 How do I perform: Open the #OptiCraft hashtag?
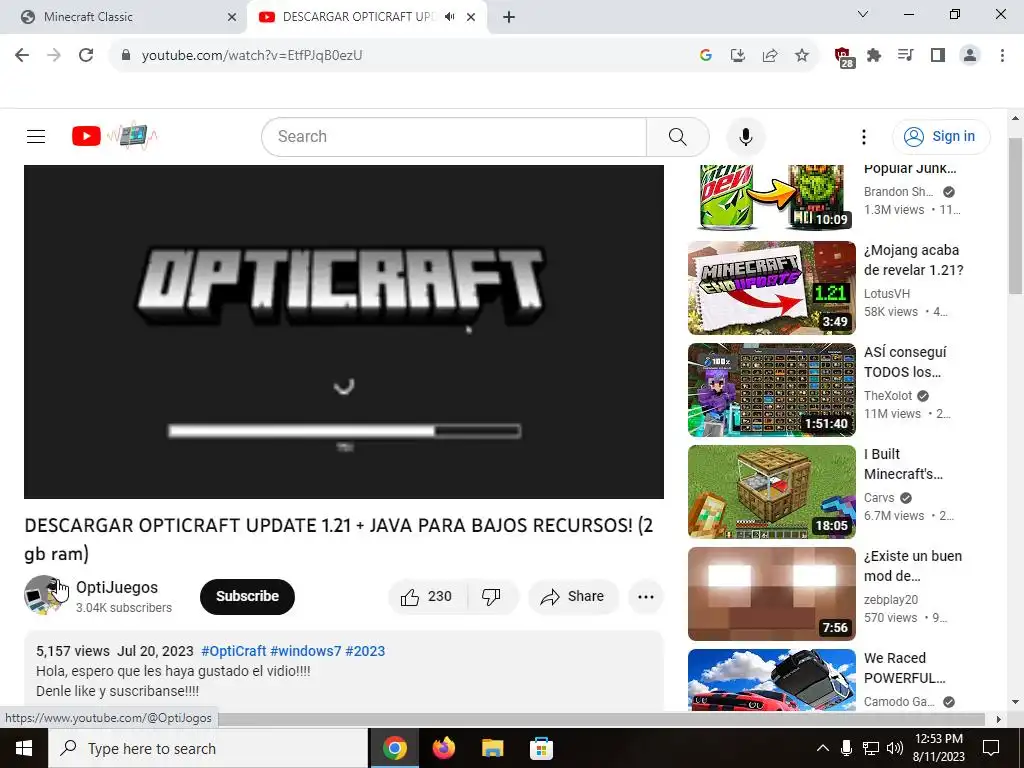point(234,651)
